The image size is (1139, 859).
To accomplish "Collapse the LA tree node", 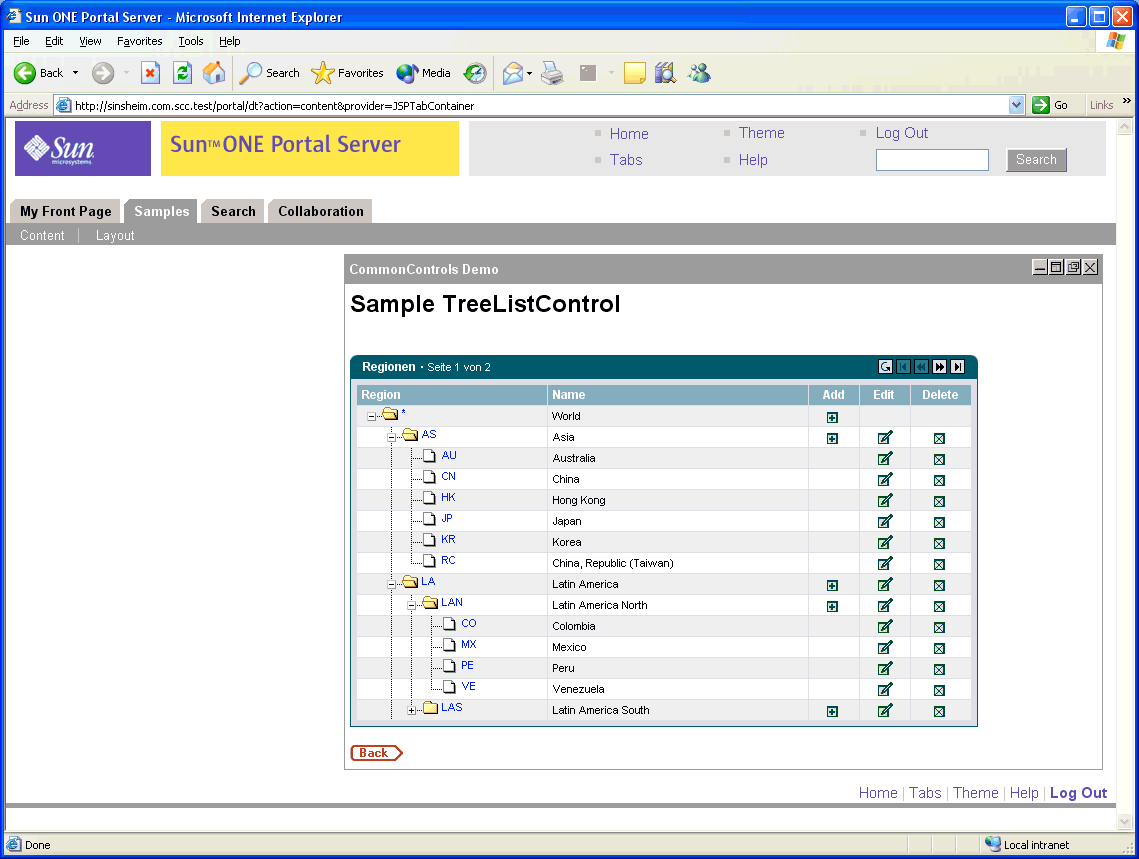I will tap(392, 585).
